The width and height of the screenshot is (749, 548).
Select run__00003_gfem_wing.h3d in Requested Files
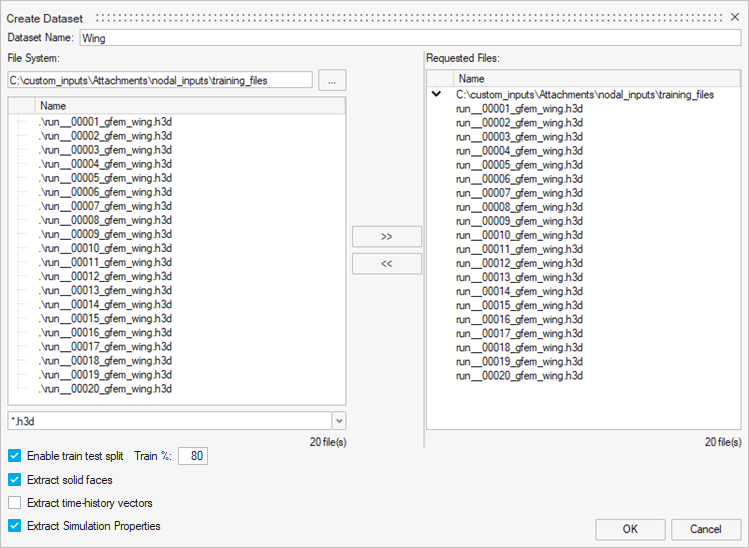click(519, 137)
